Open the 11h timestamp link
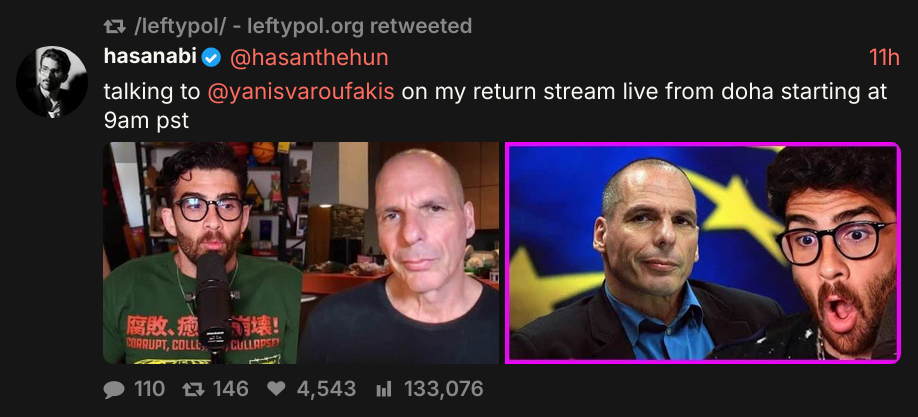Viewport: 918px width, 417px height. pos(884,57)
